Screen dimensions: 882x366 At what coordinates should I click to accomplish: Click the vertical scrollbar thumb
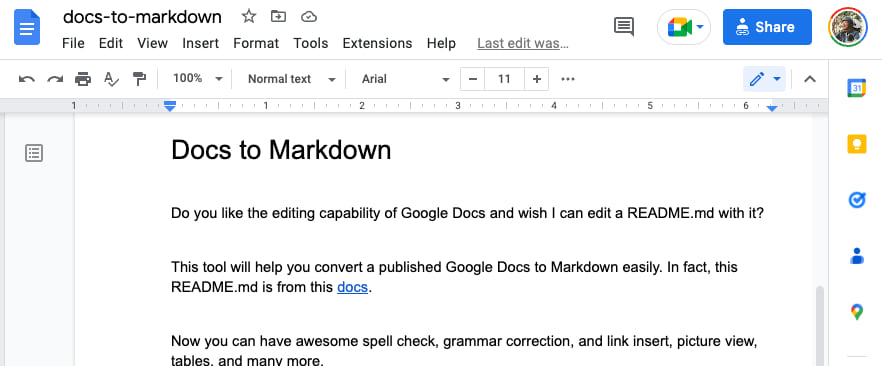pos(820,326)
